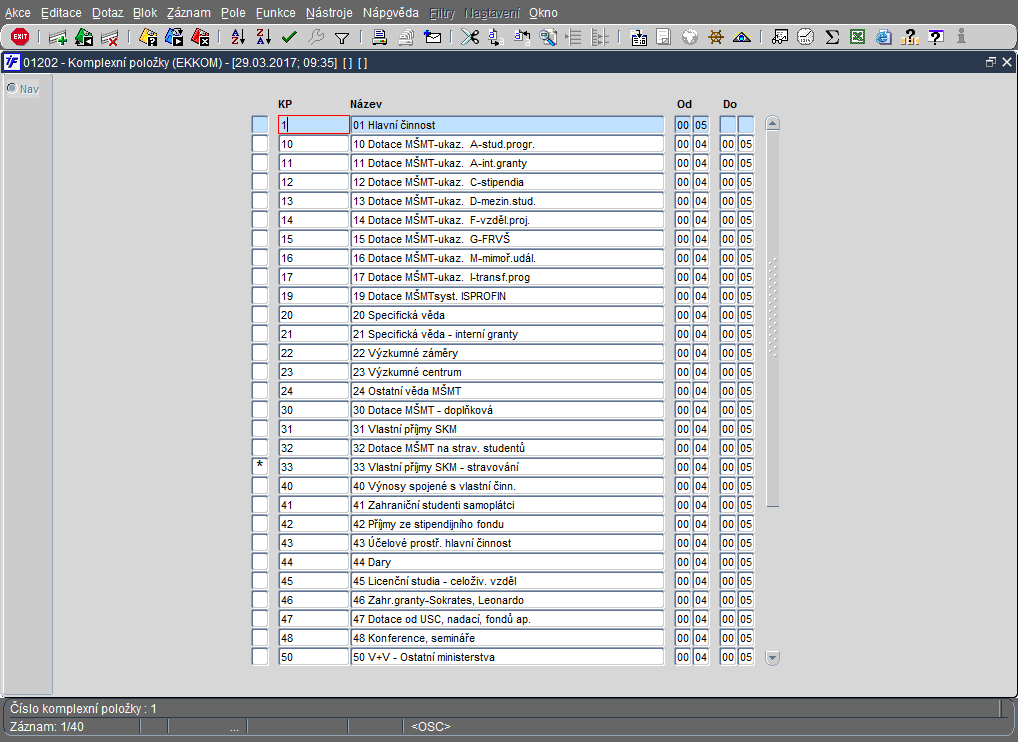Click the field '50 V+V - Ostatní ministerstva'
This screenshot has width=1018, height=742.
point(507,657)
